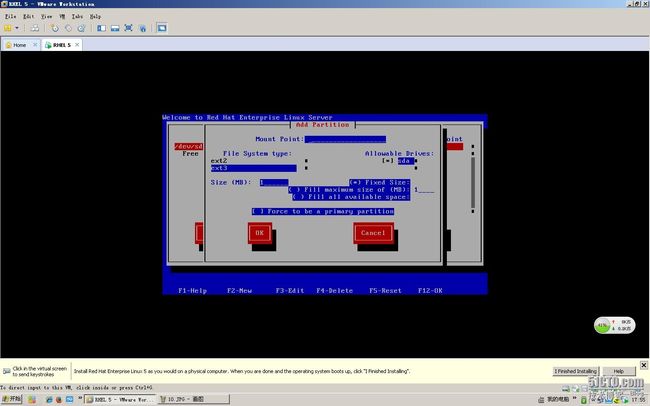Click the network computers toolbar icon
The height and width of the screenshot is (406, 650).
coord(35,28)
